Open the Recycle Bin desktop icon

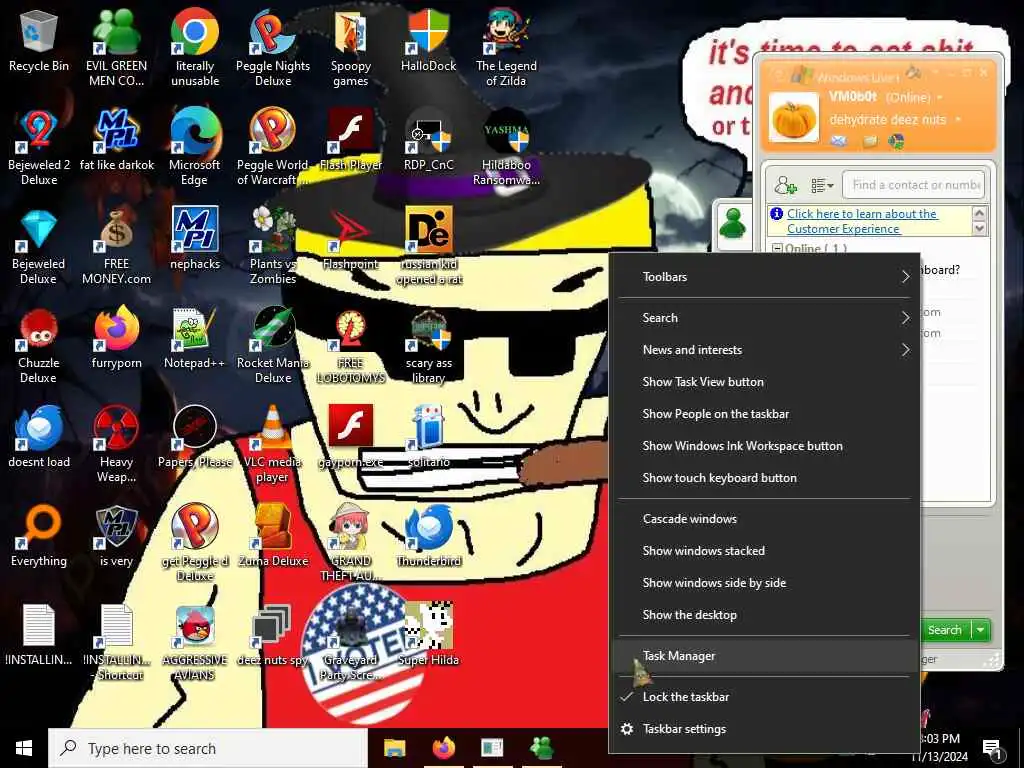(39, 40)
